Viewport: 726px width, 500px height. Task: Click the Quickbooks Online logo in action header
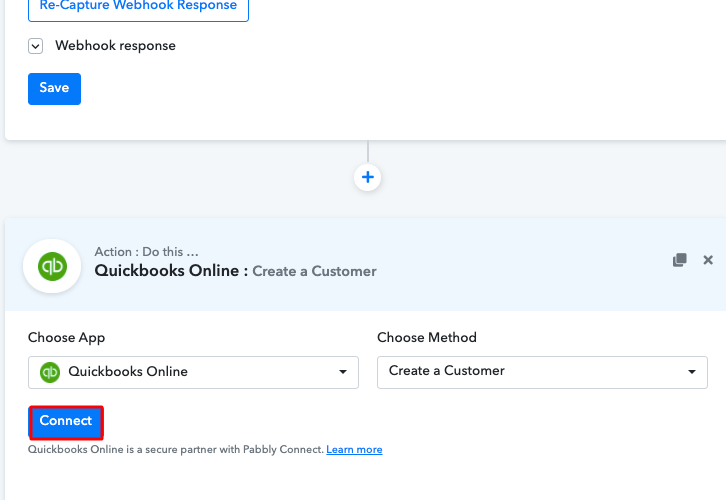[52, 266]
